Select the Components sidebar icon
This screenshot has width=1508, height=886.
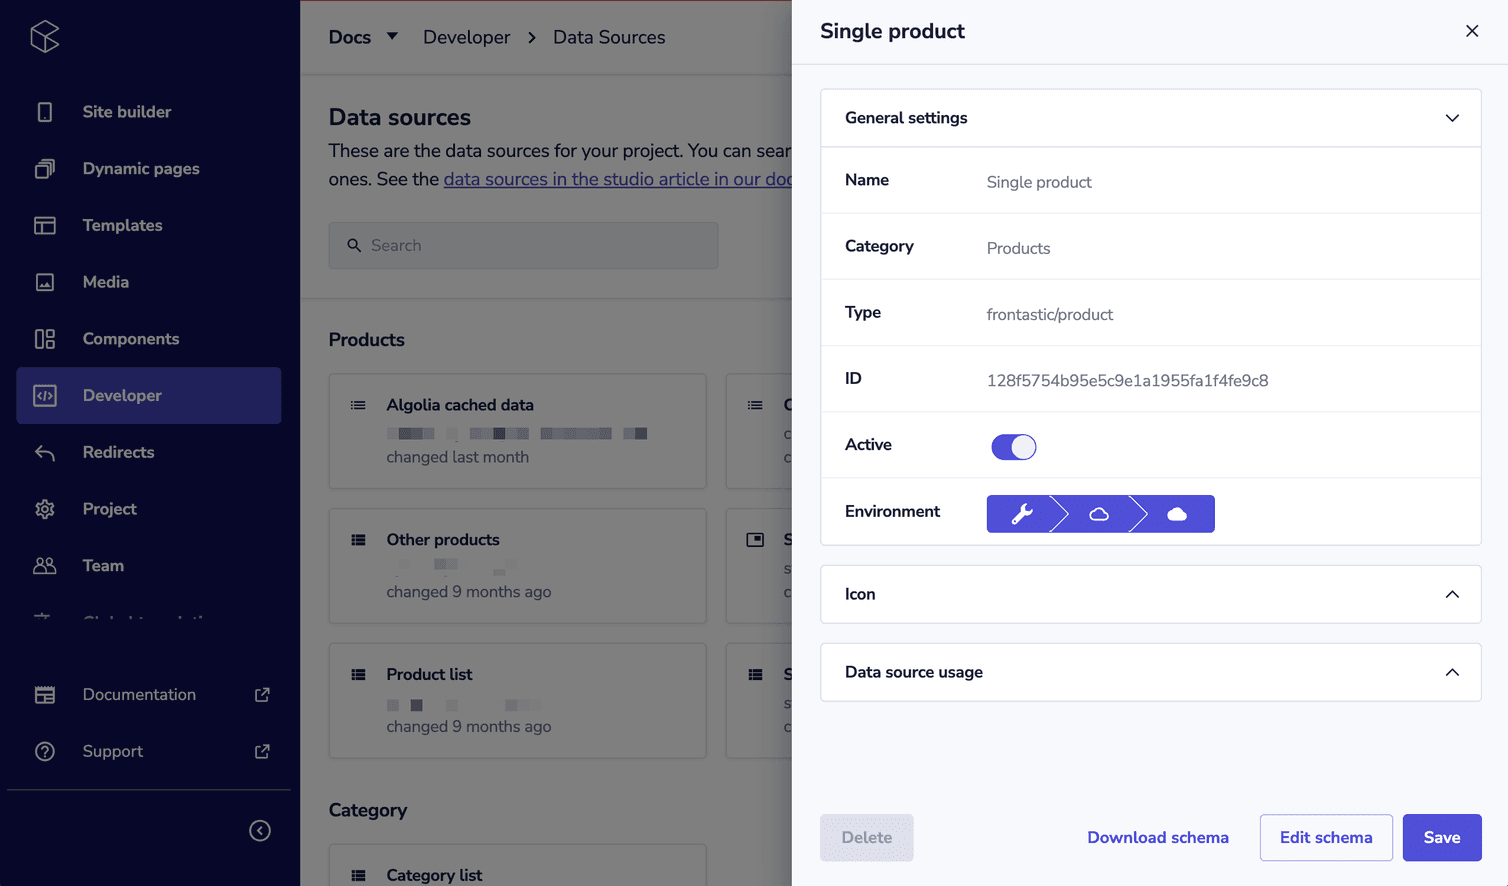44,338
